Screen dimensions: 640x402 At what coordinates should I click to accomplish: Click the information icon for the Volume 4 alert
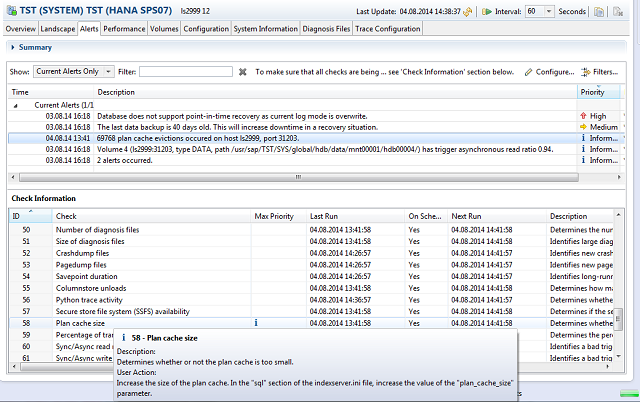tap(583, 149)
